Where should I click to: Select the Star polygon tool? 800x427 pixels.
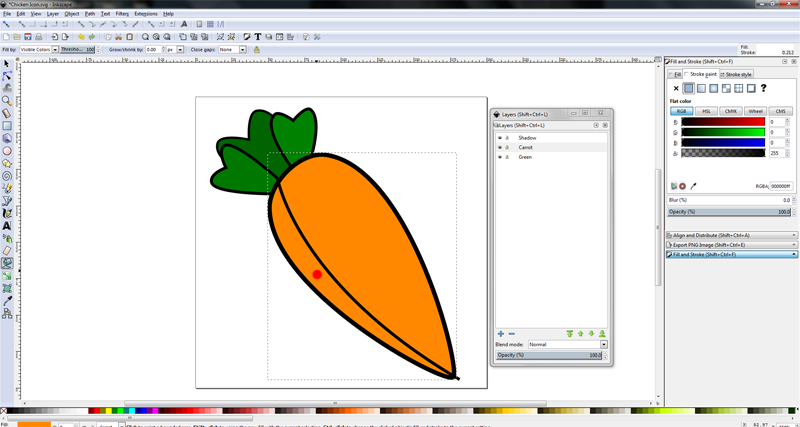pos(7,163)
